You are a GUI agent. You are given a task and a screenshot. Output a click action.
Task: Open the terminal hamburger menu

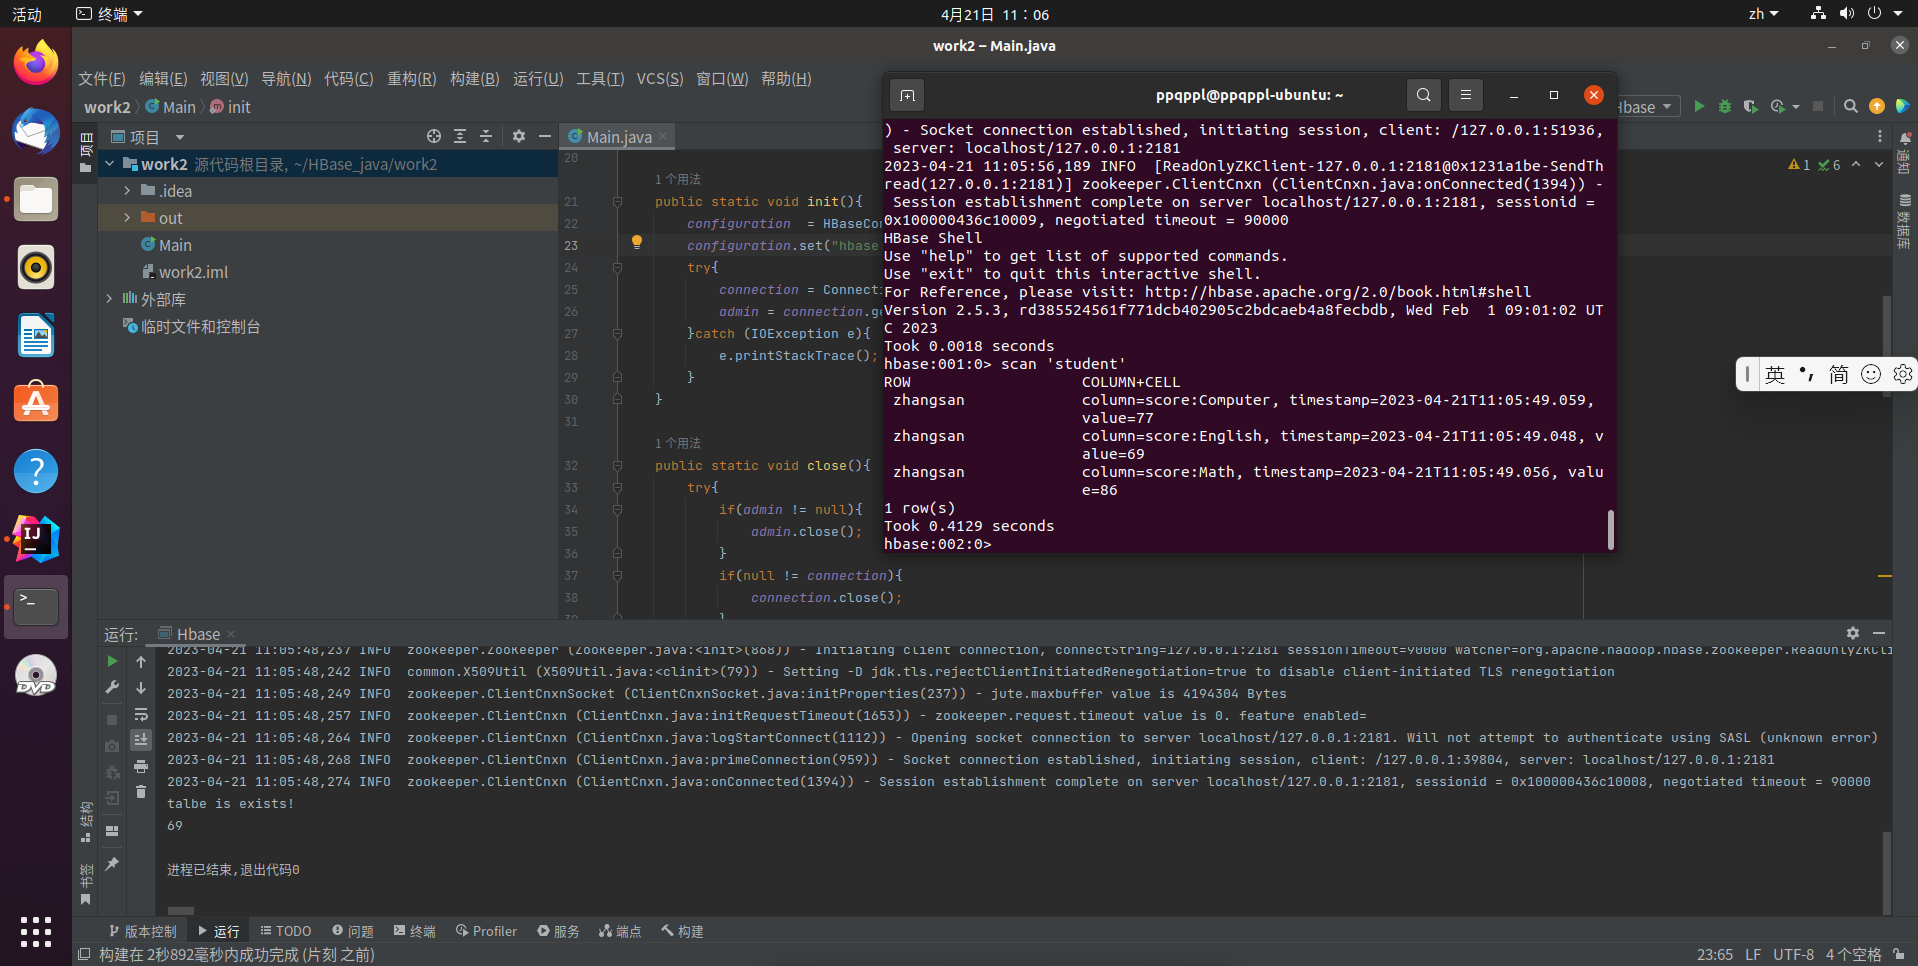pos(1466,95)
